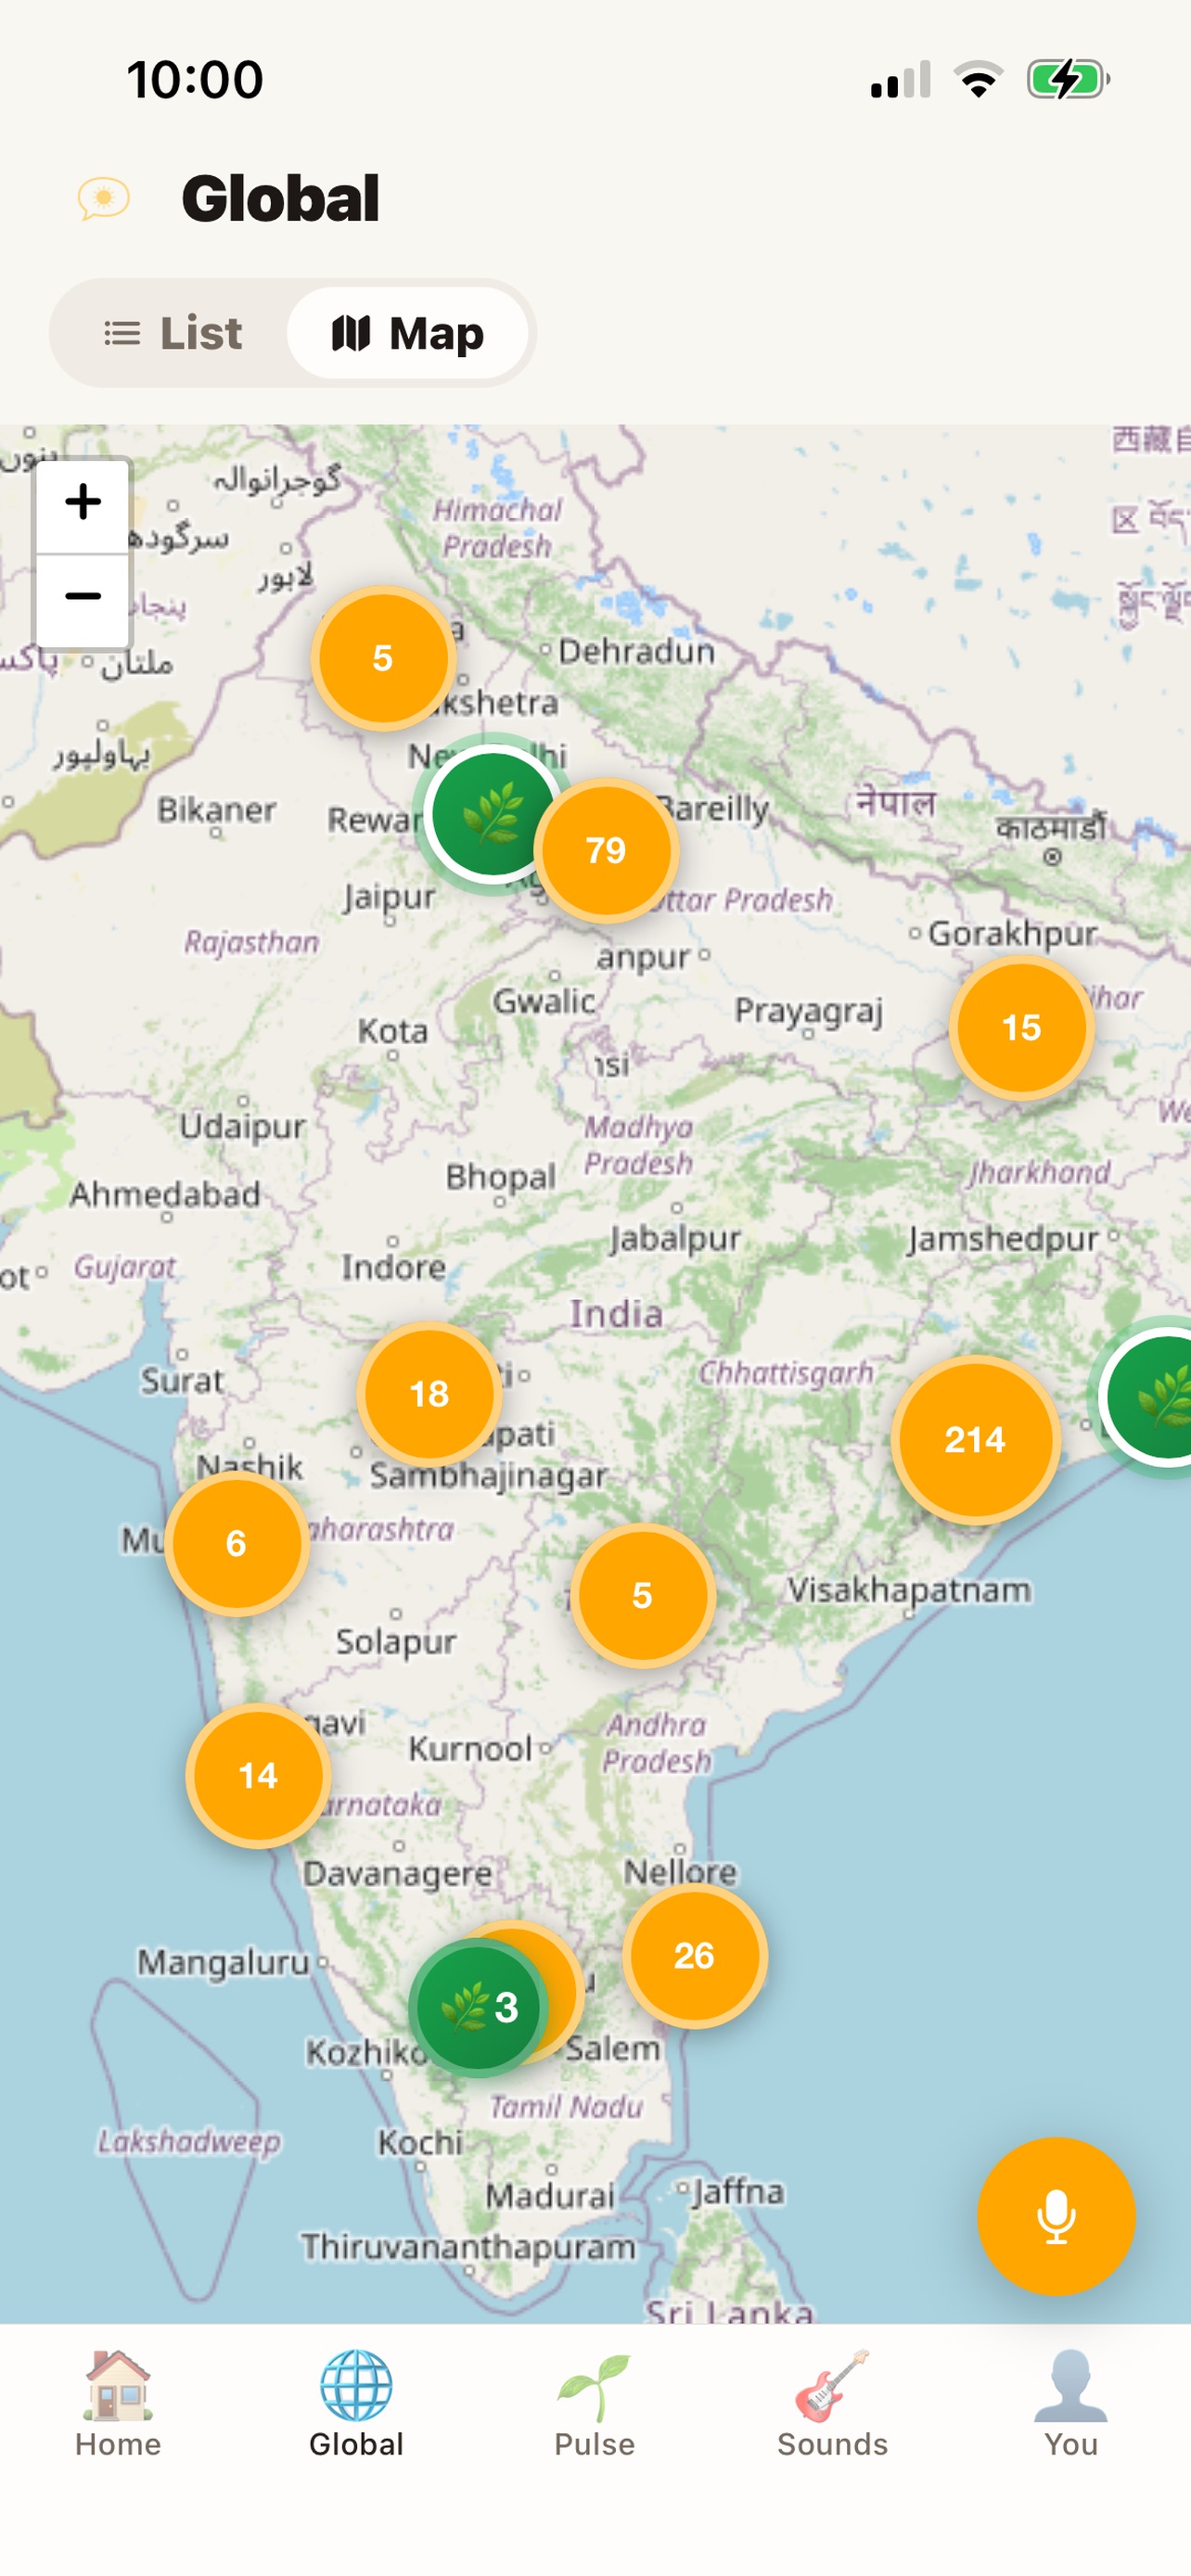Zoom out of the map
1191x2576 pixels.
pos(83,597)
